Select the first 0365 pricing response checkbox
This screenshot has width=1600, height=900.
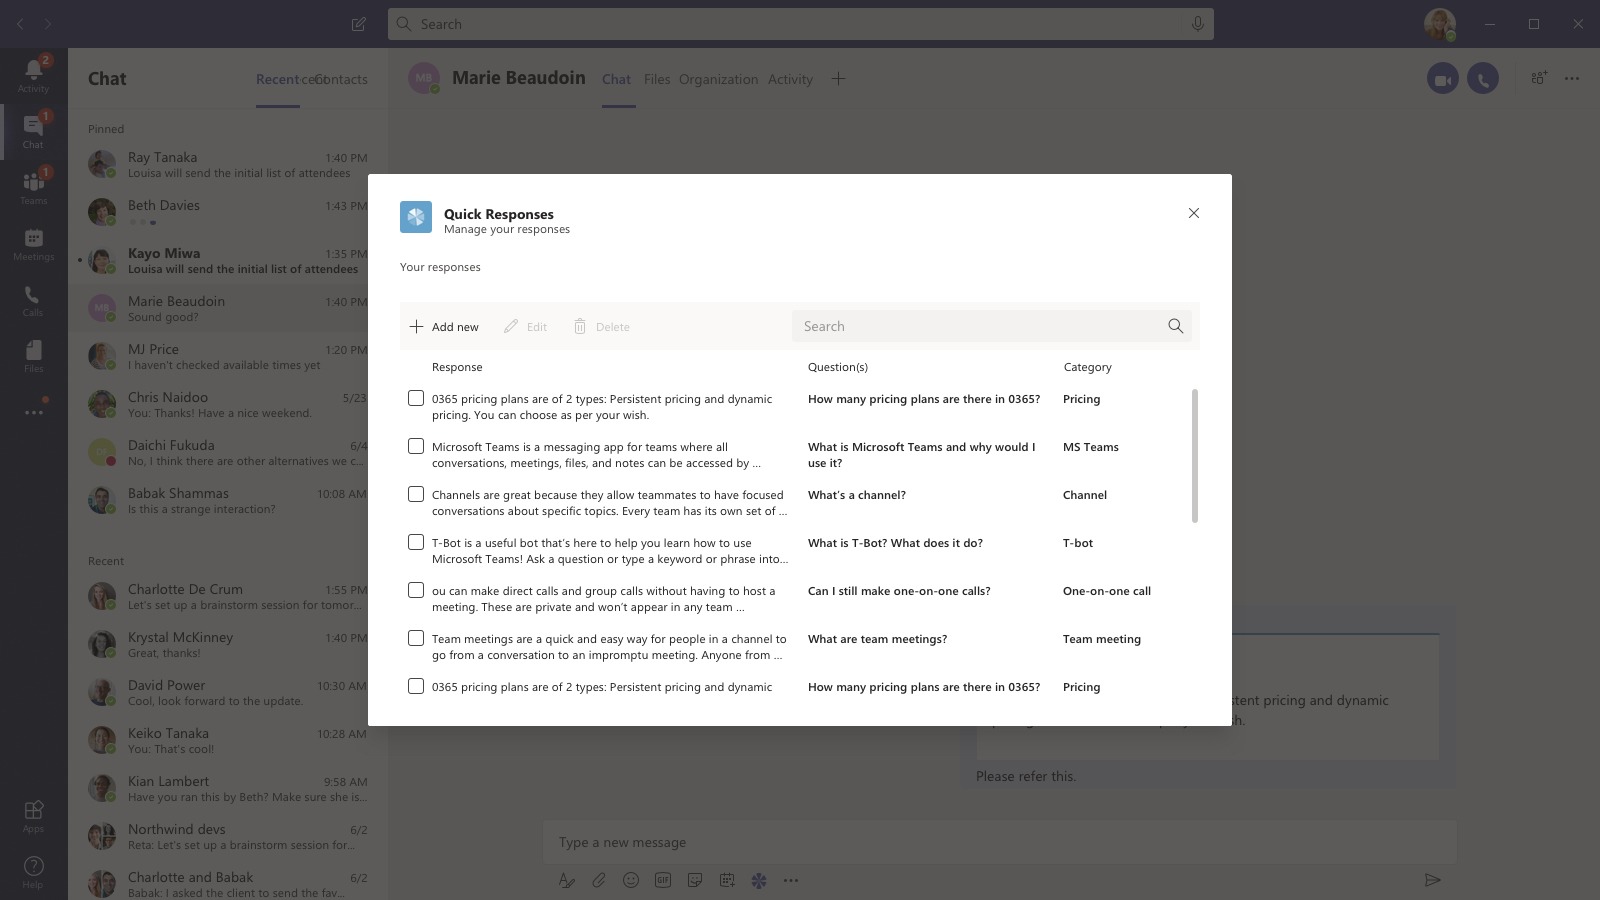(x=416, y=398)
